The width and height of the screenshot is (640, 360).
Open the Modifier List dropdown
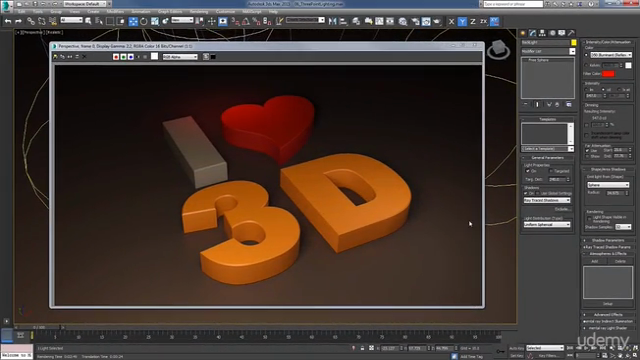[548, 51]
